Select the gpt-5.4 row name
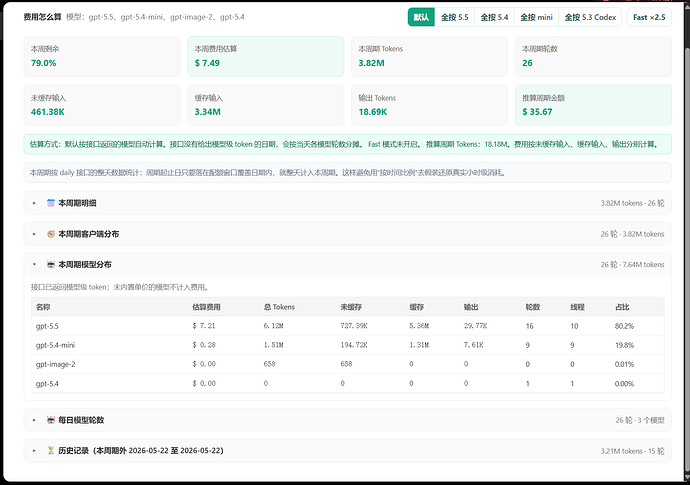The width and height of the screenshot is (690, 485). (x=47, y=384)
